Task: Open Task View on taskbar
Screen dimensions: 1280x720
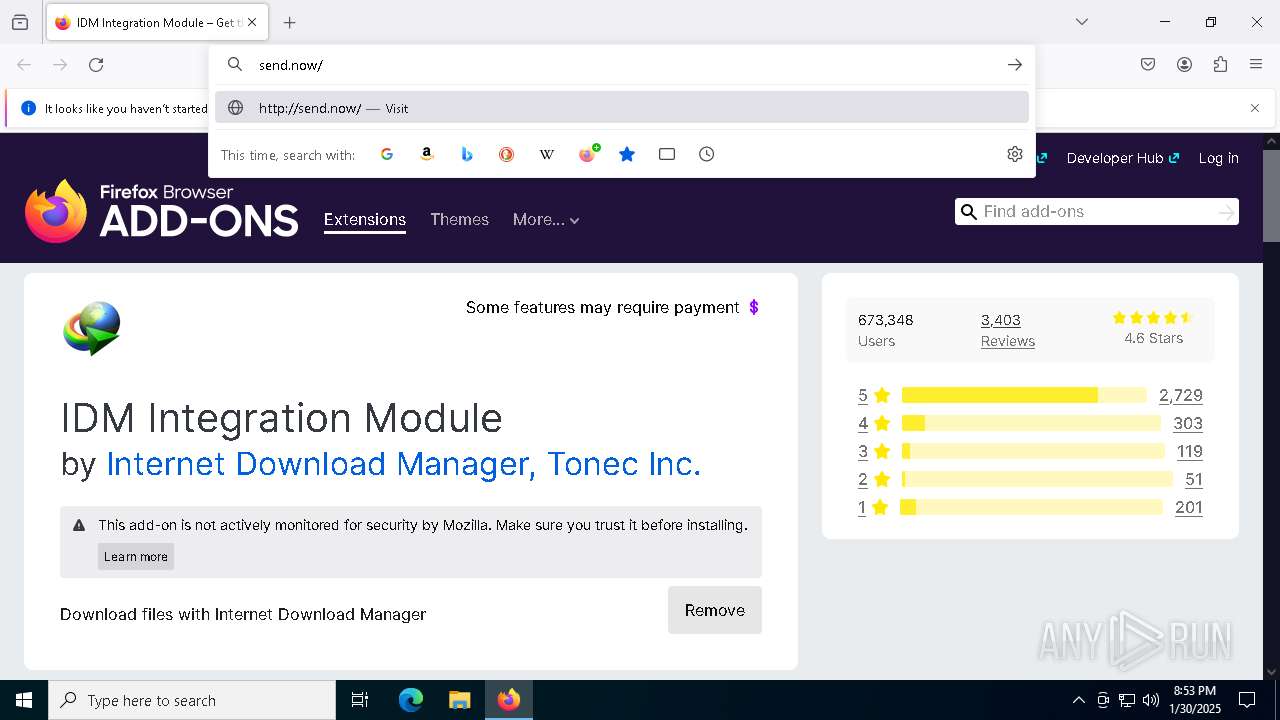Action: 360,700
